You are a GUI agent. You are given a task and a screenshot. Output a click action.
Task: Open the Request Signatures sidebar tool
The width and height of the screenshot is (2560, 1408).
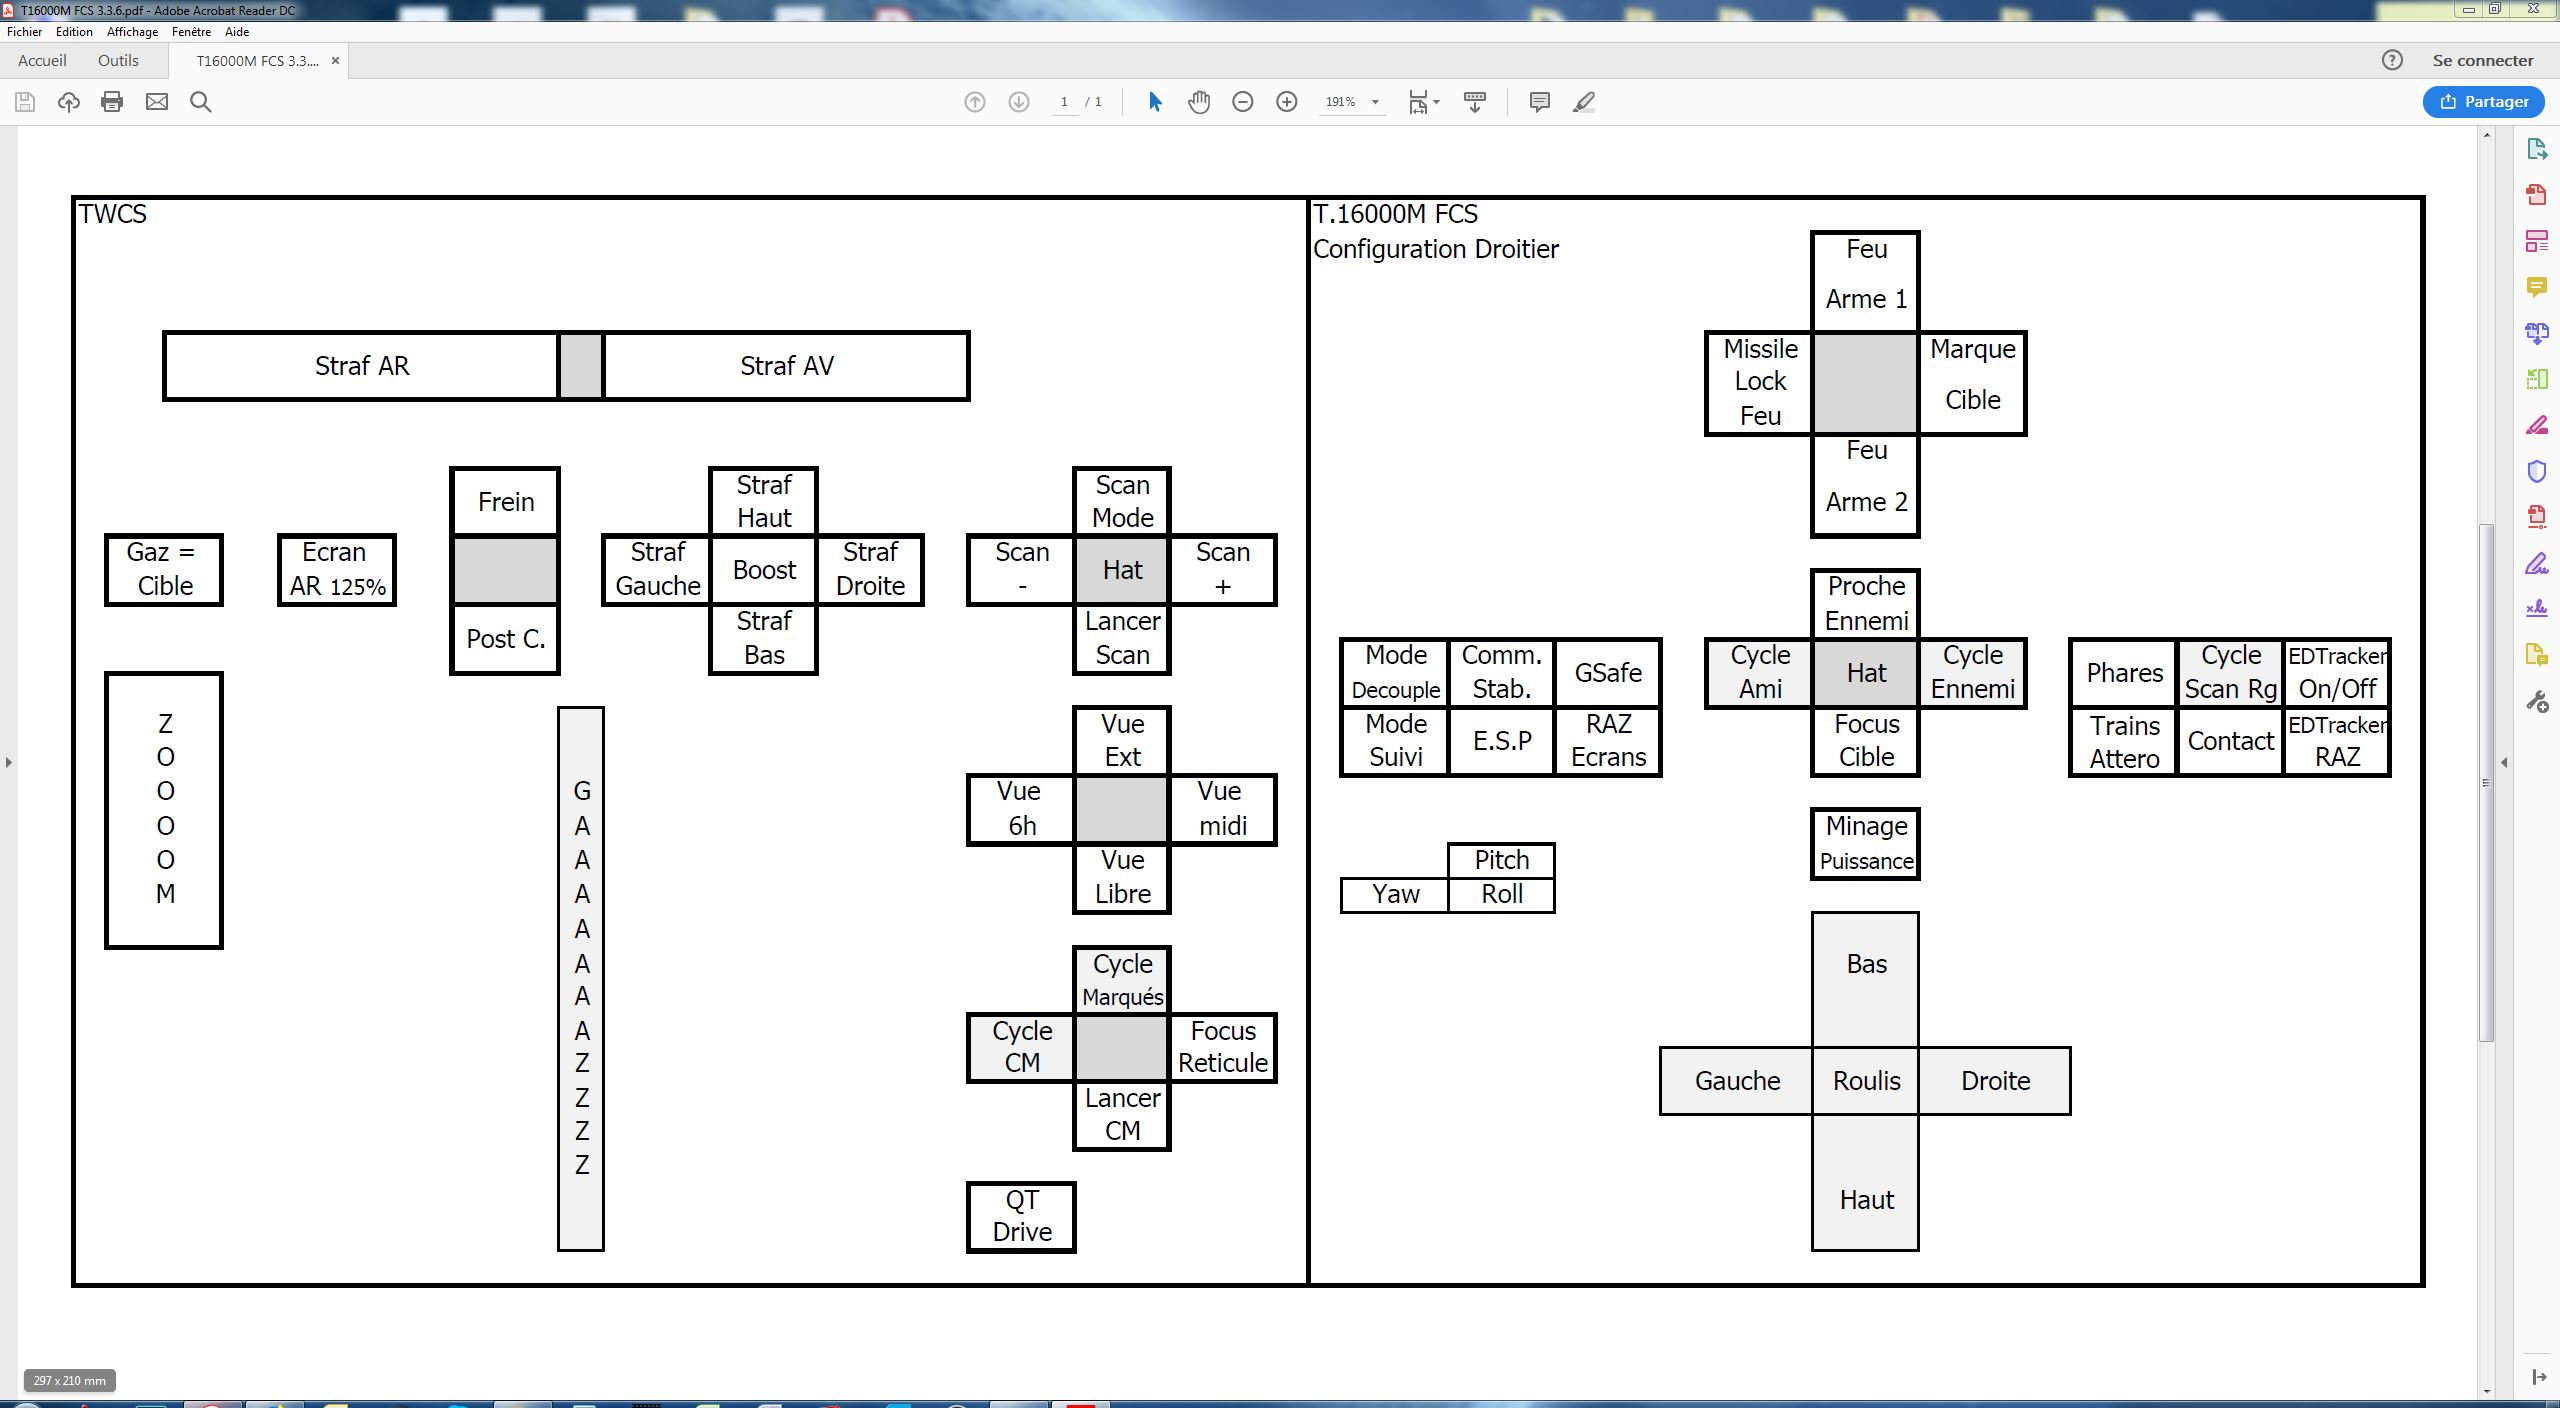coord(2536,609)
